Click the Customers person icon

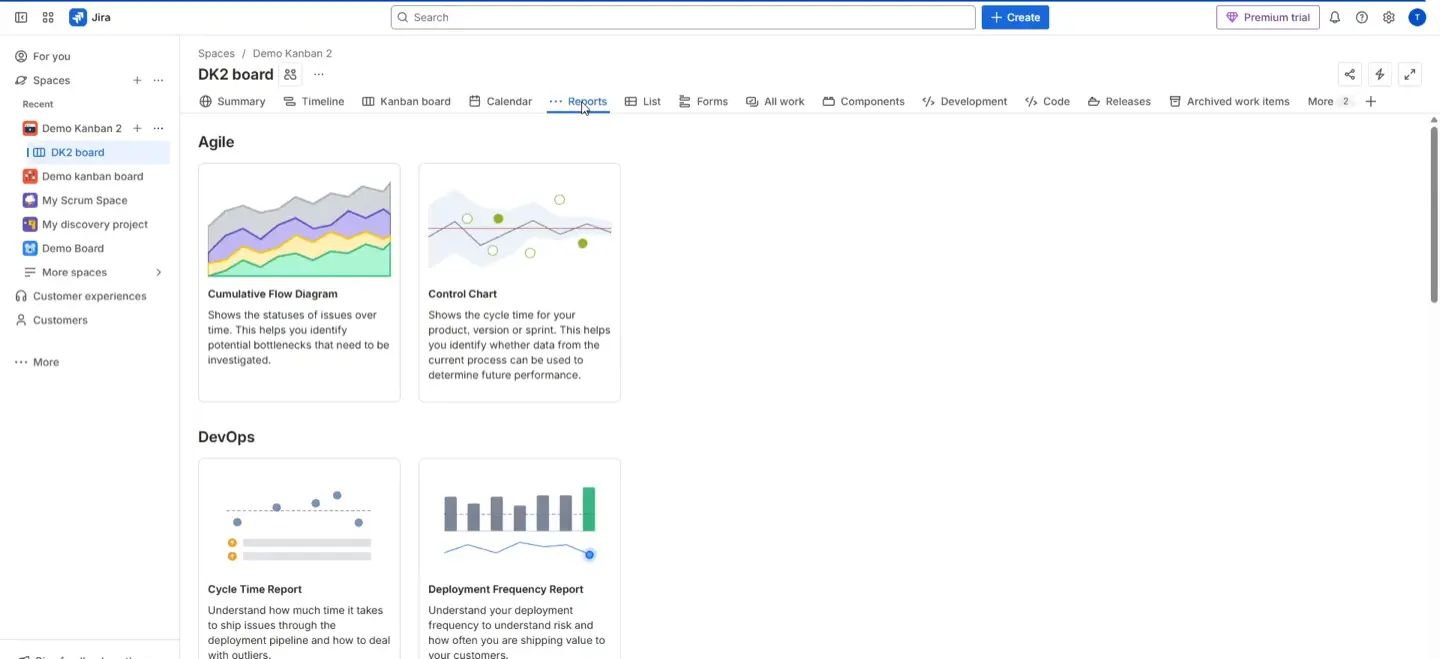point(21,320)
